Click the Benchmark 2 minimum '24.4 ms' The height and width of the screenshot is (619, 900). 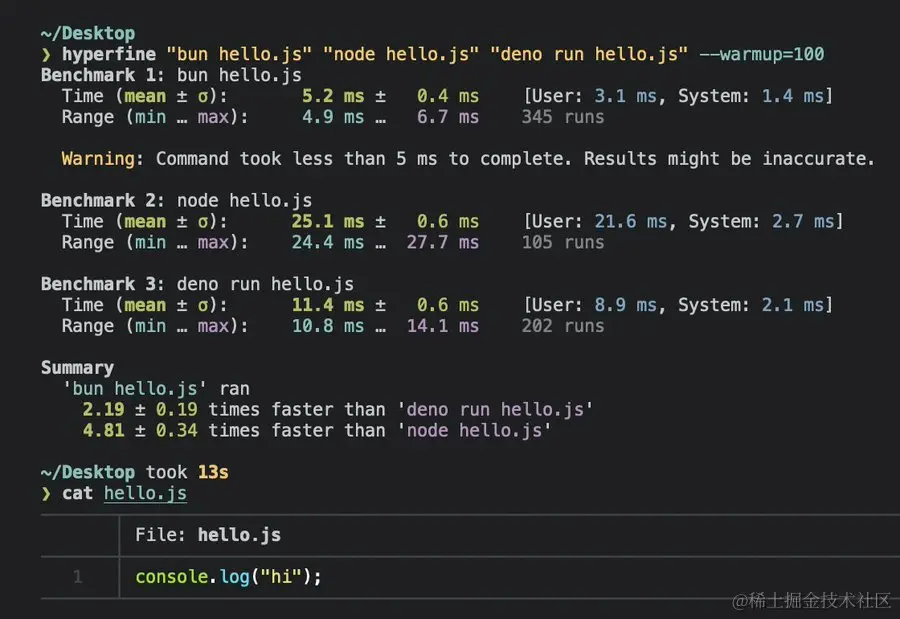328,242
